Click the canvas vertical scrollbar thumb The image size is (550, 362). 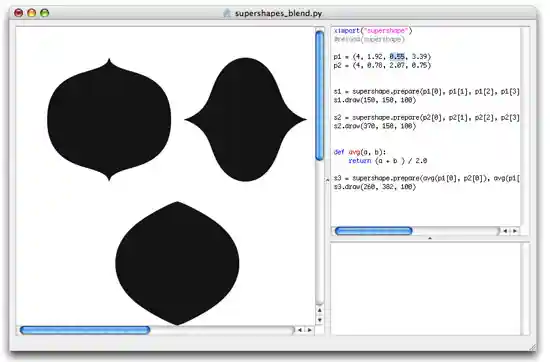coord(320,95)
